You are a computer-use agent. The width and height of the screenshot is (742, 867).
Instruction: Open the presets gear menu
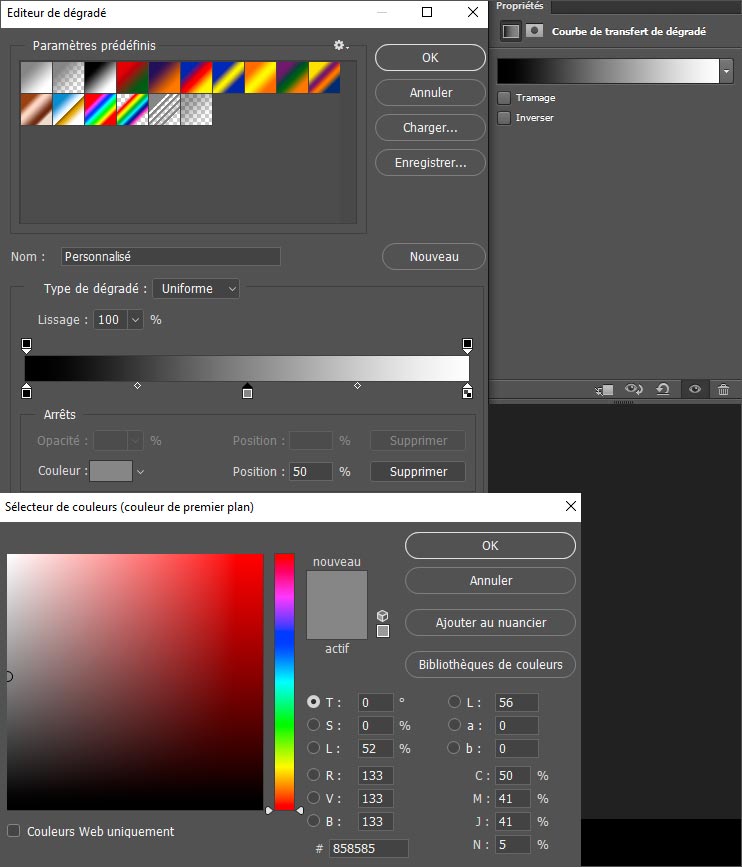[340, 46]
